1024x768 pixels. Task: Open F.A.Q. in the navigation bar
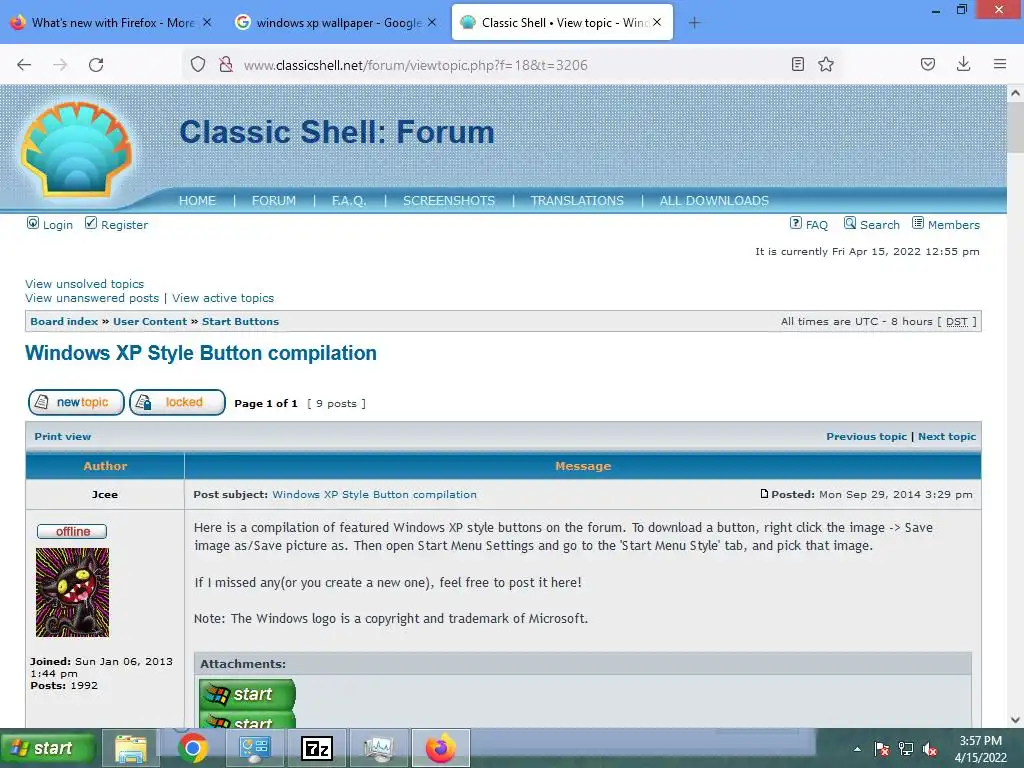349,200
